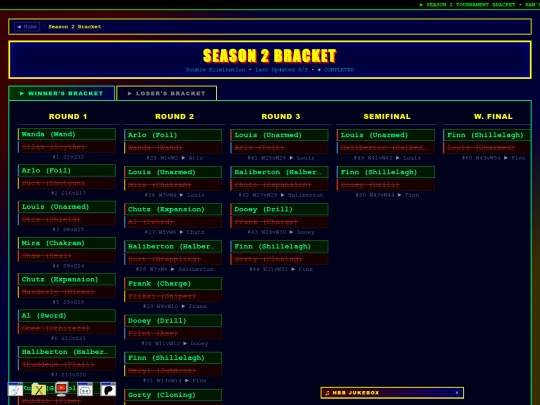Viewport: 540px width, 405px height.
Task: Switch to the Loser's Bracket tab
Action: 167,93
